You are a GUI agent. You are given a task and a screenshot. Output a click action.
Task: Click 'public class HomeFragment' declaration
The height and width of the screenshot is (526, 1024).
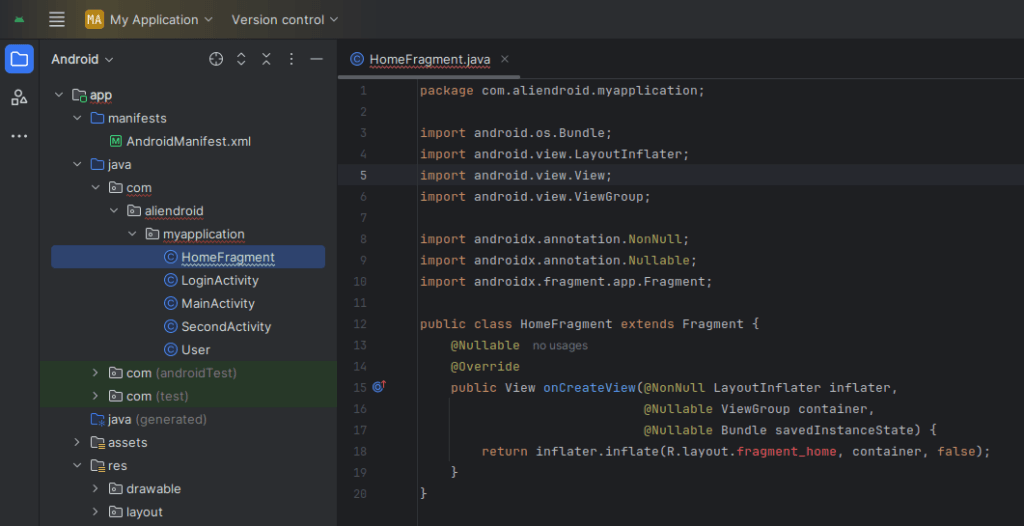click(516, 324)
